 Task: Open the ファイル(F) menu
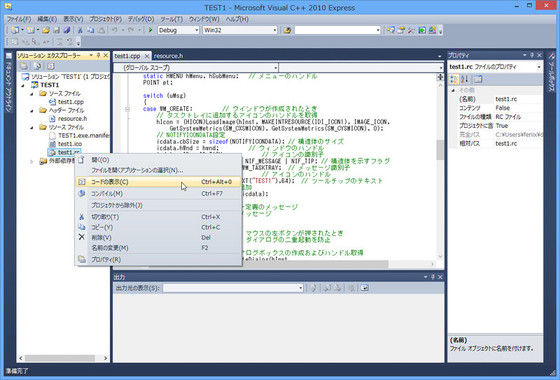(x=19, y=19)
